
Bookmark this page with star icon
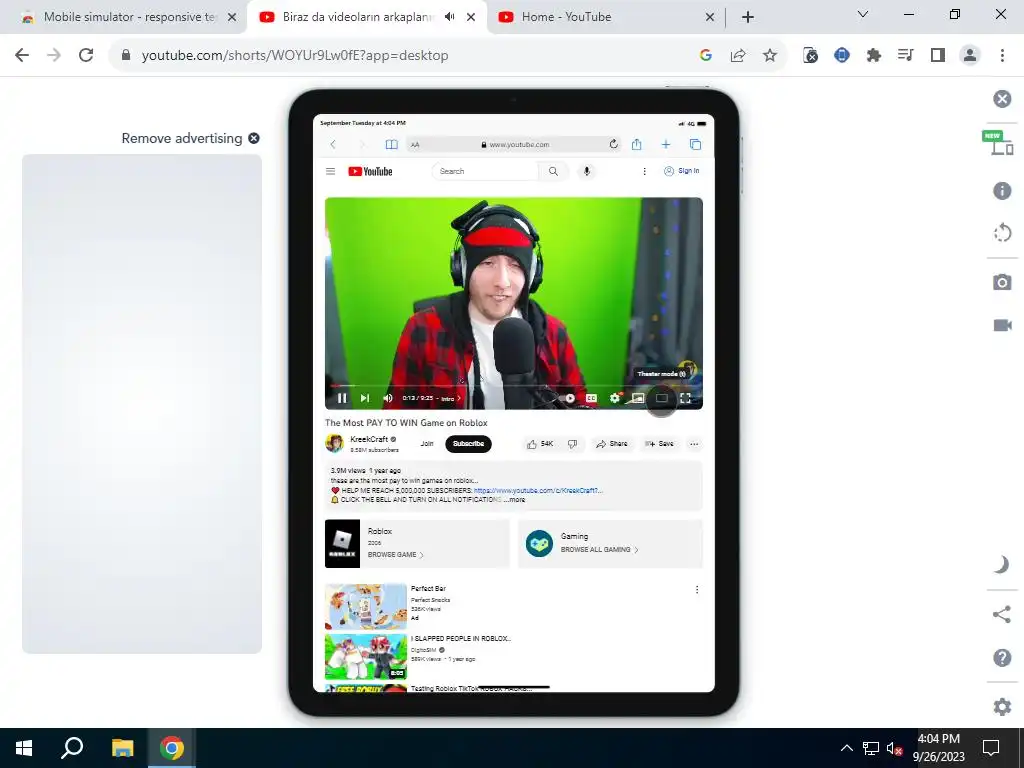pyautogui.click(x=770, y=56)
